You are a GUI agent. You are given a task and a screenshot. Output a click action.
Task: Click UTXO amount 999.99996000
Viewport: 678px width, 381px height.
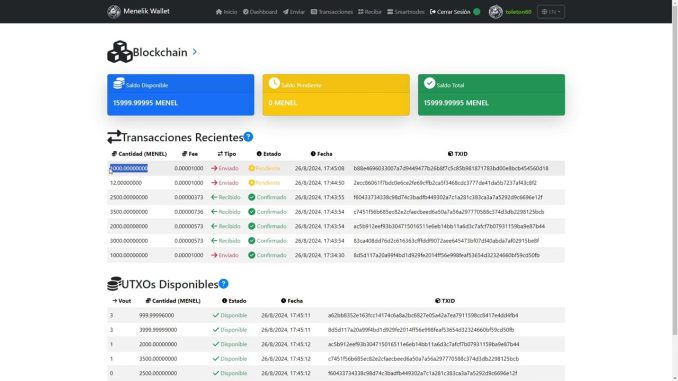[x=157, y=315]
